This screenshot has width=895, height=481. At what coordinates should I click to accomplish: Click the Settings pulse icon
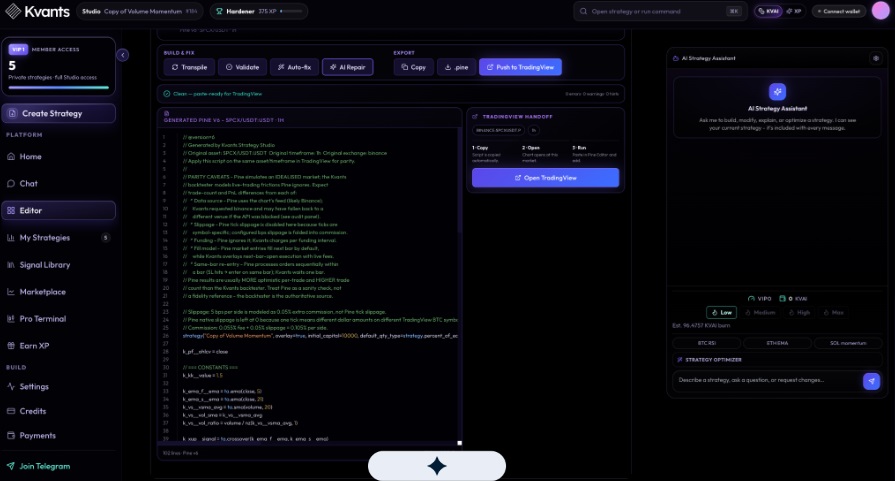coord(11,386)
